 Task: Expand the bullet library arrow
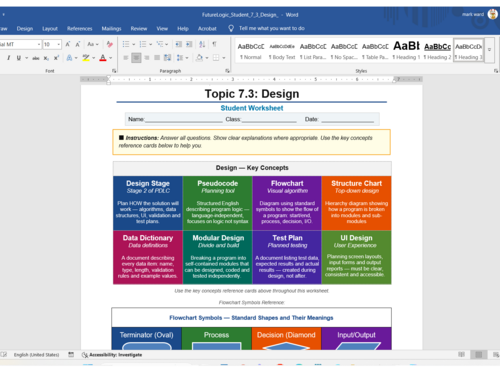[134, 44]
